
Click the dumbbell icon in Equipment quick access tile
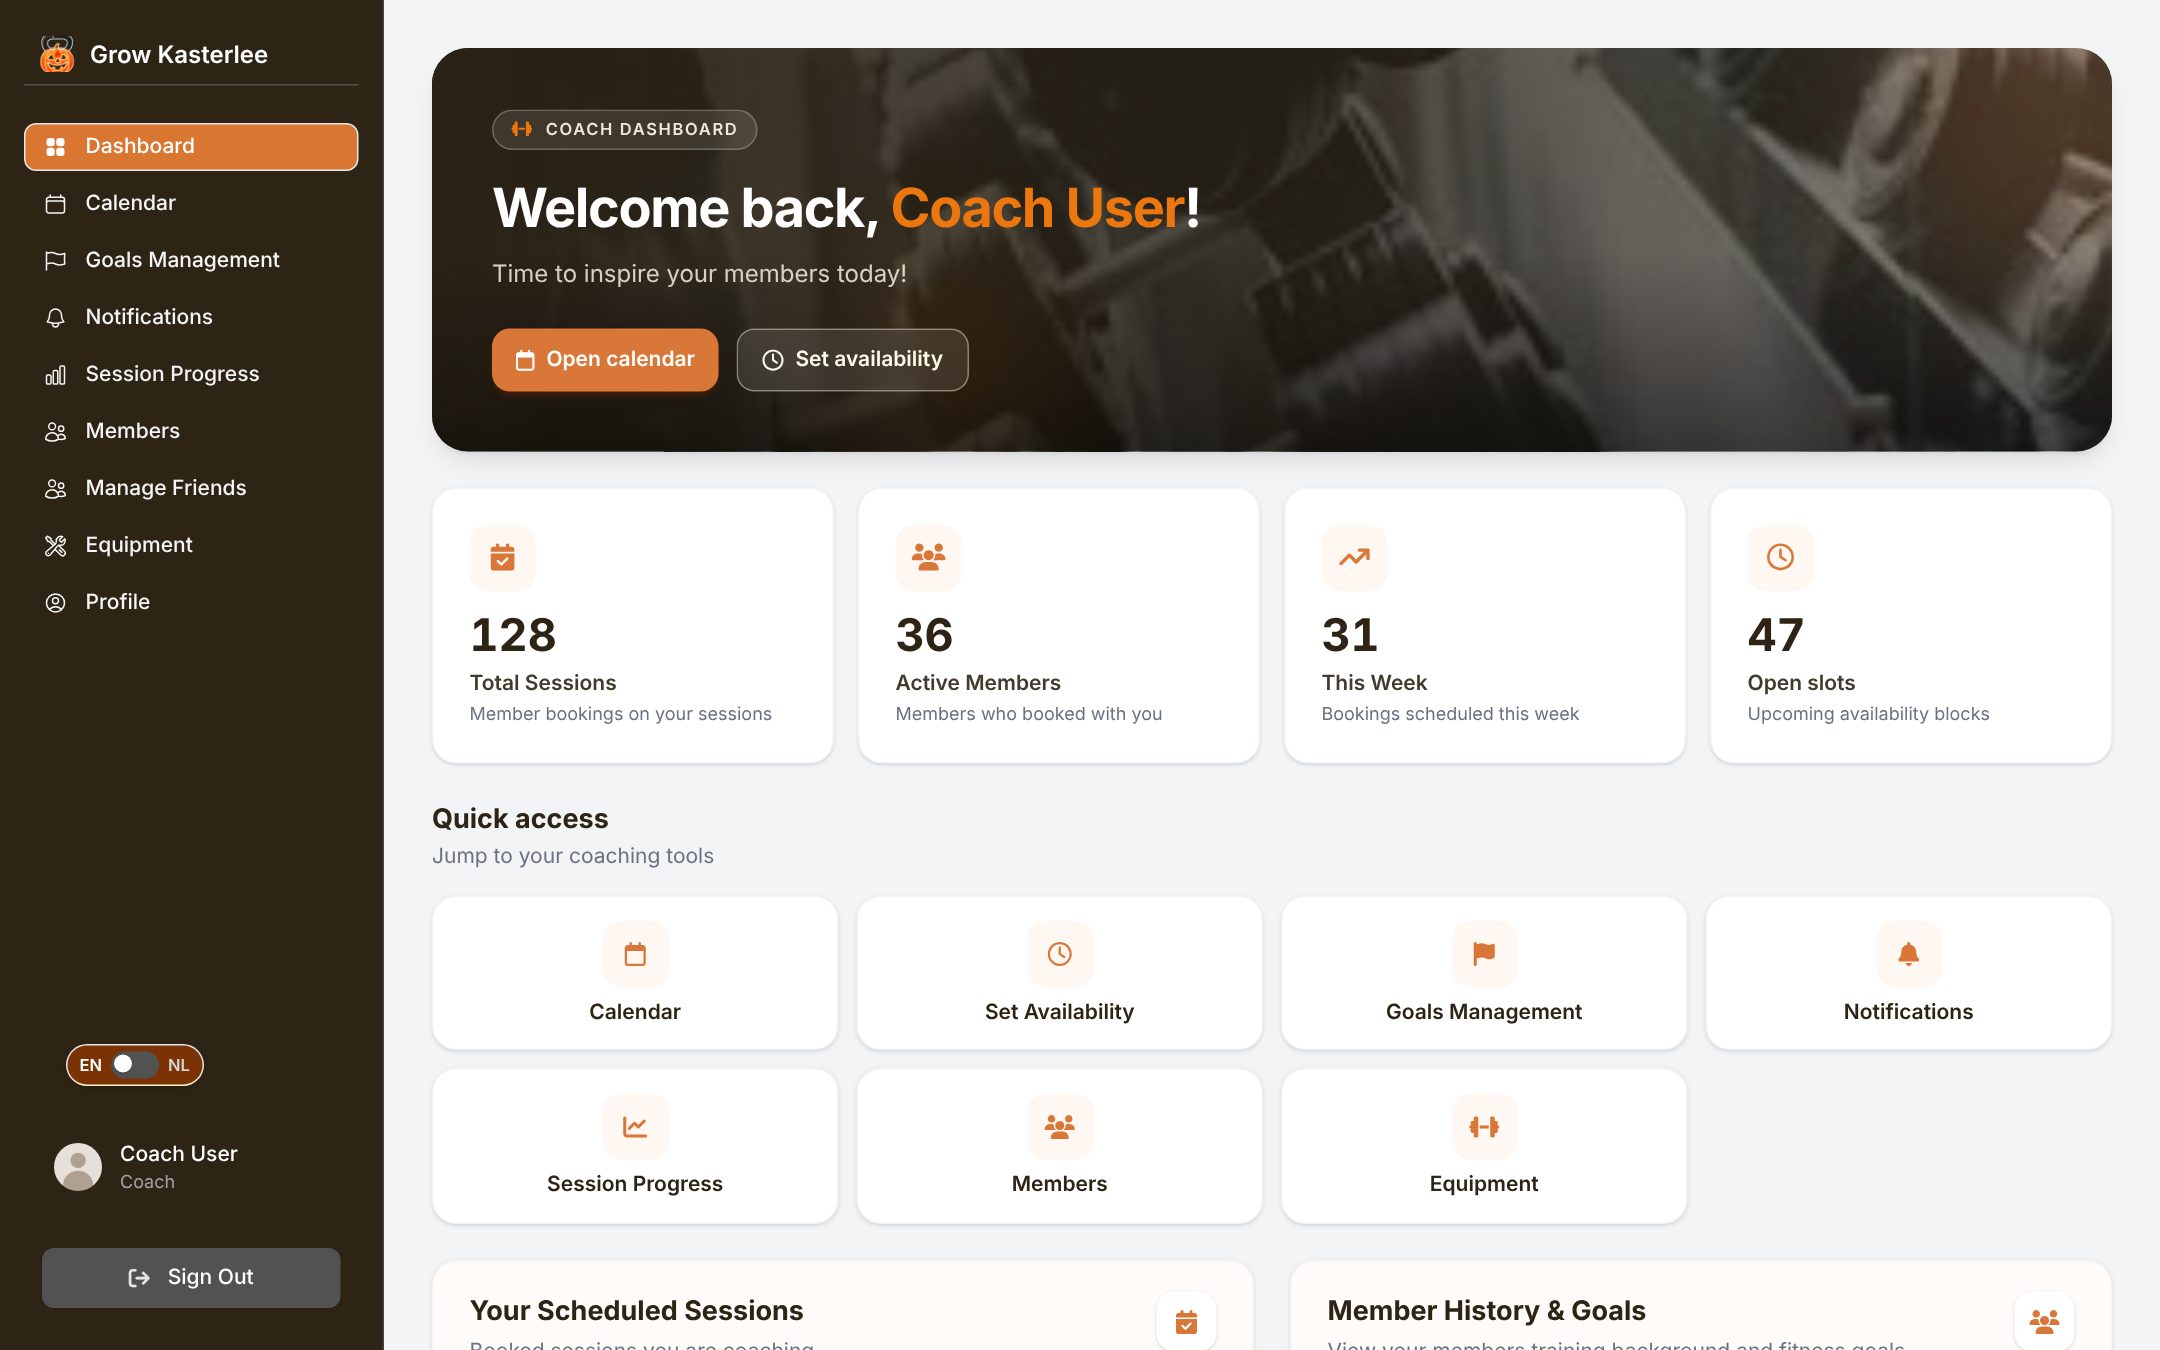click(x=1484, y=1127)
